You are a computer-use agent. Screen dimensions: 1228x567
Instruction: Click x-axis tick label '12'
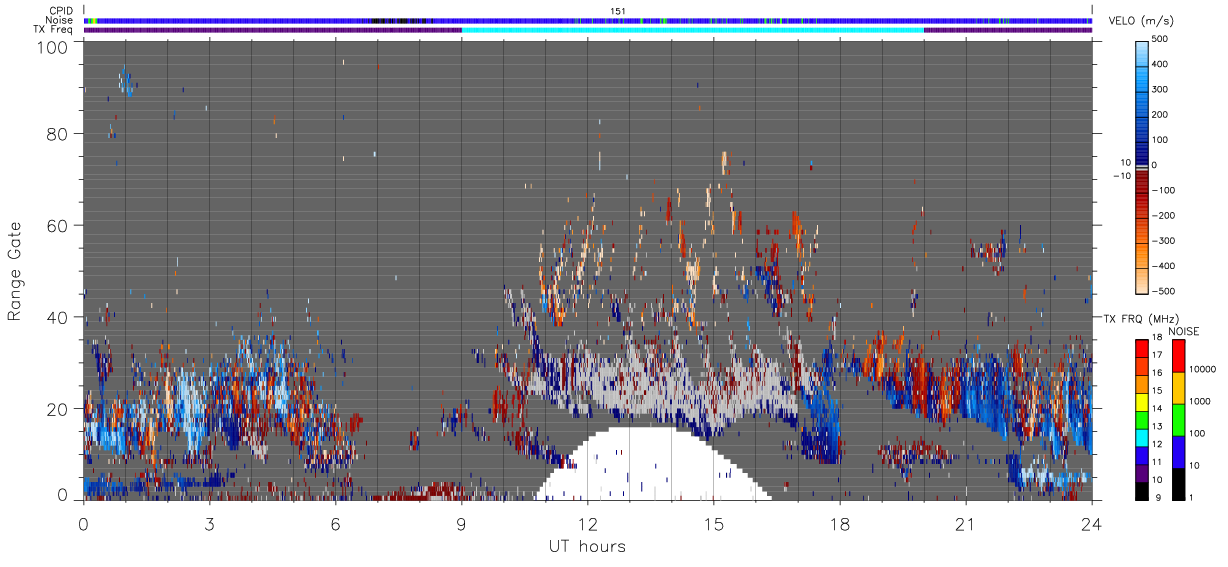[x=587, y=524]
